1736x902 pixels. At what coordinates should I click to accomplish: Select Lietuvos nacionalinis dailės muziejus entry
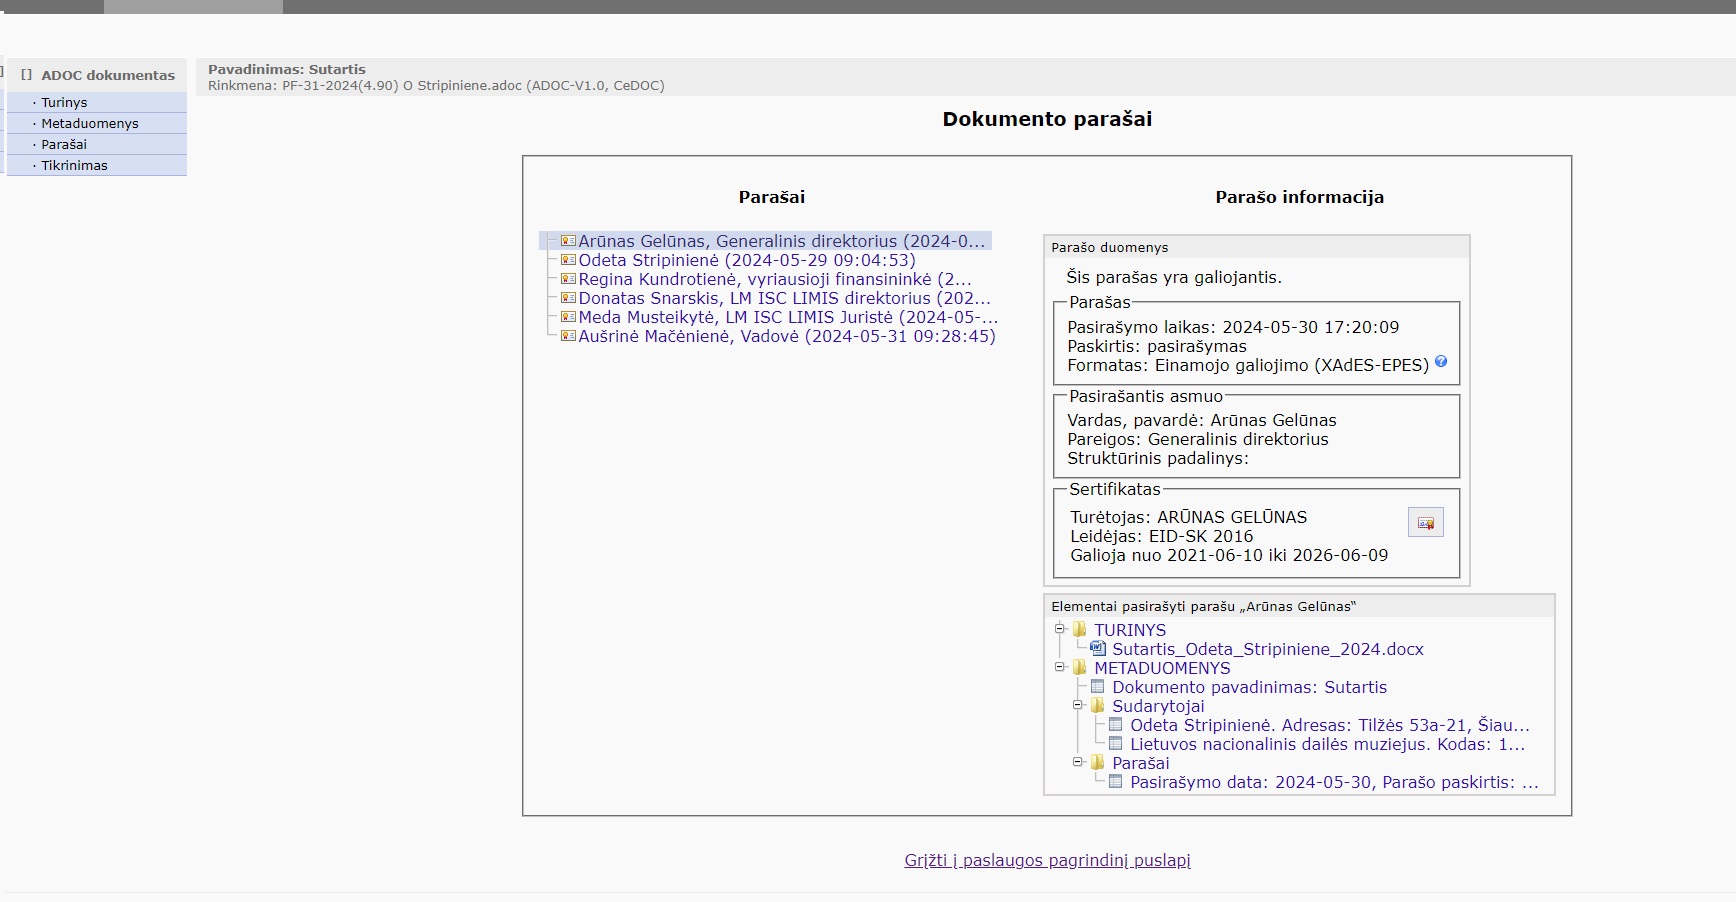[x=1327, y=744]
